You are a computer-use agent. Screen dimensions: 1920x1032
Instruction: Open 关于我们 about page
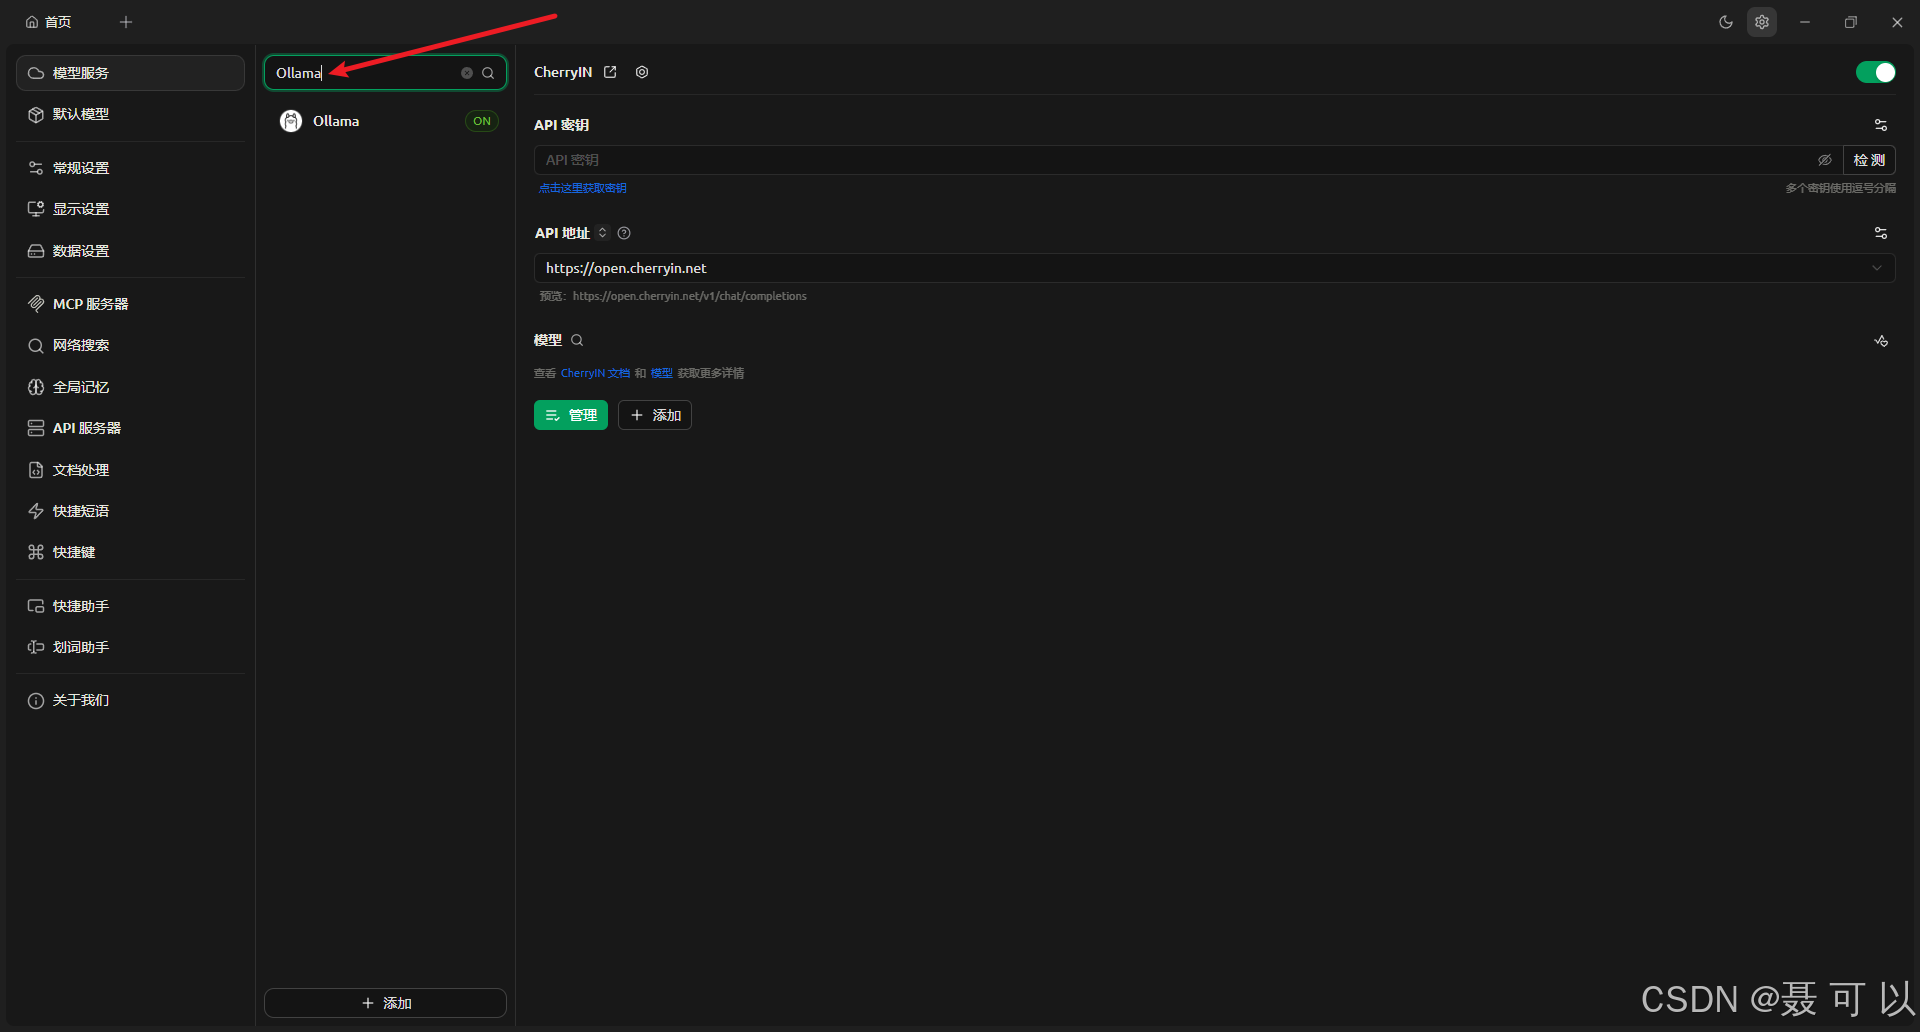pyautogui.click(x=130, y=700)
